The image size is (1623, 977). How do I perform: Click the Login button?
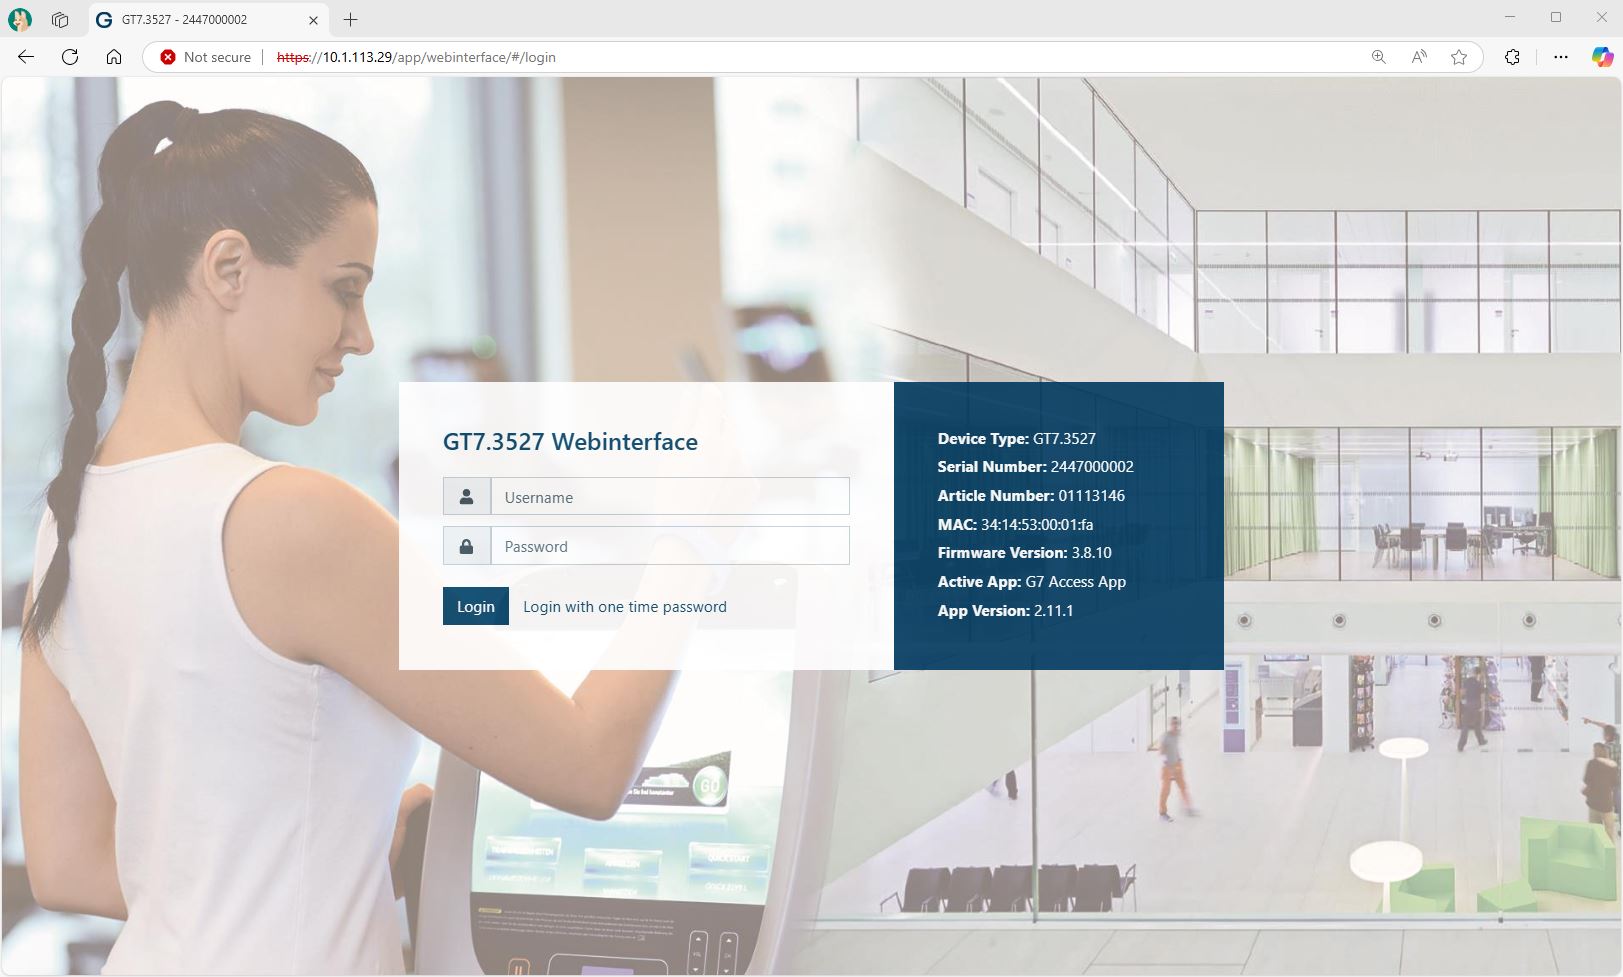tap(476, 606)
